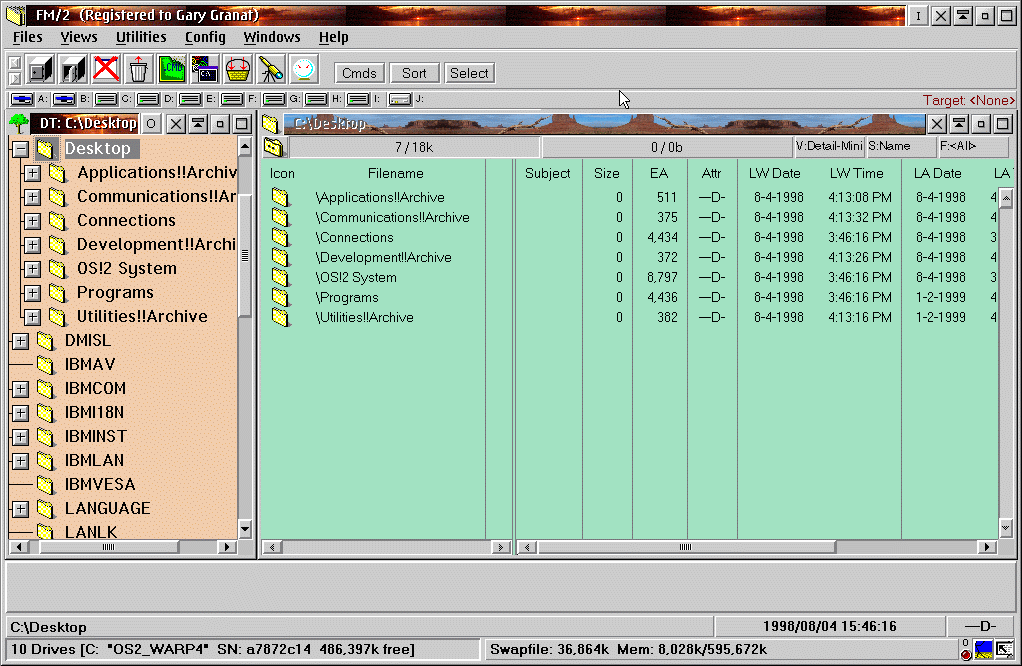Collapse the Desktop tree node
1022x666 pixels.
(20, 149)
